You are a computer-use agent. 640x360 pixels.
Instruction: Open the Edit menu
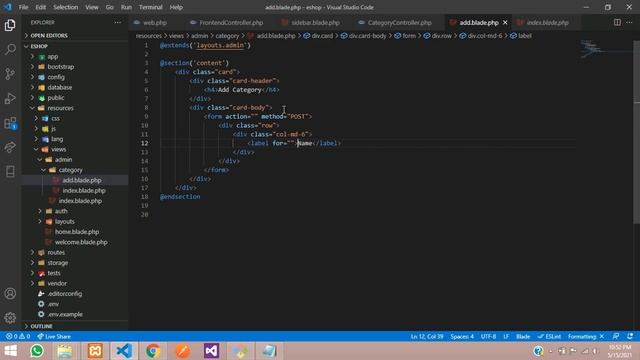40,7
